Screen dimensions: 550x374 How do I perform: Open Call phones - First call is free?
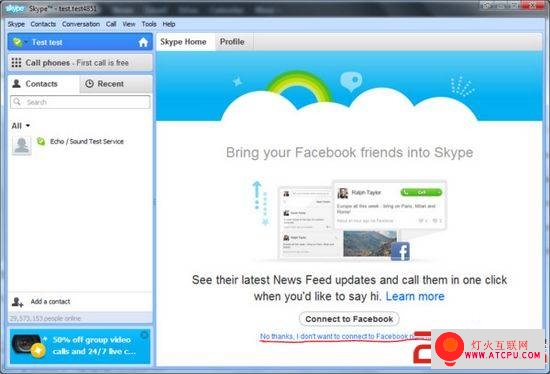tap(80, 63)
